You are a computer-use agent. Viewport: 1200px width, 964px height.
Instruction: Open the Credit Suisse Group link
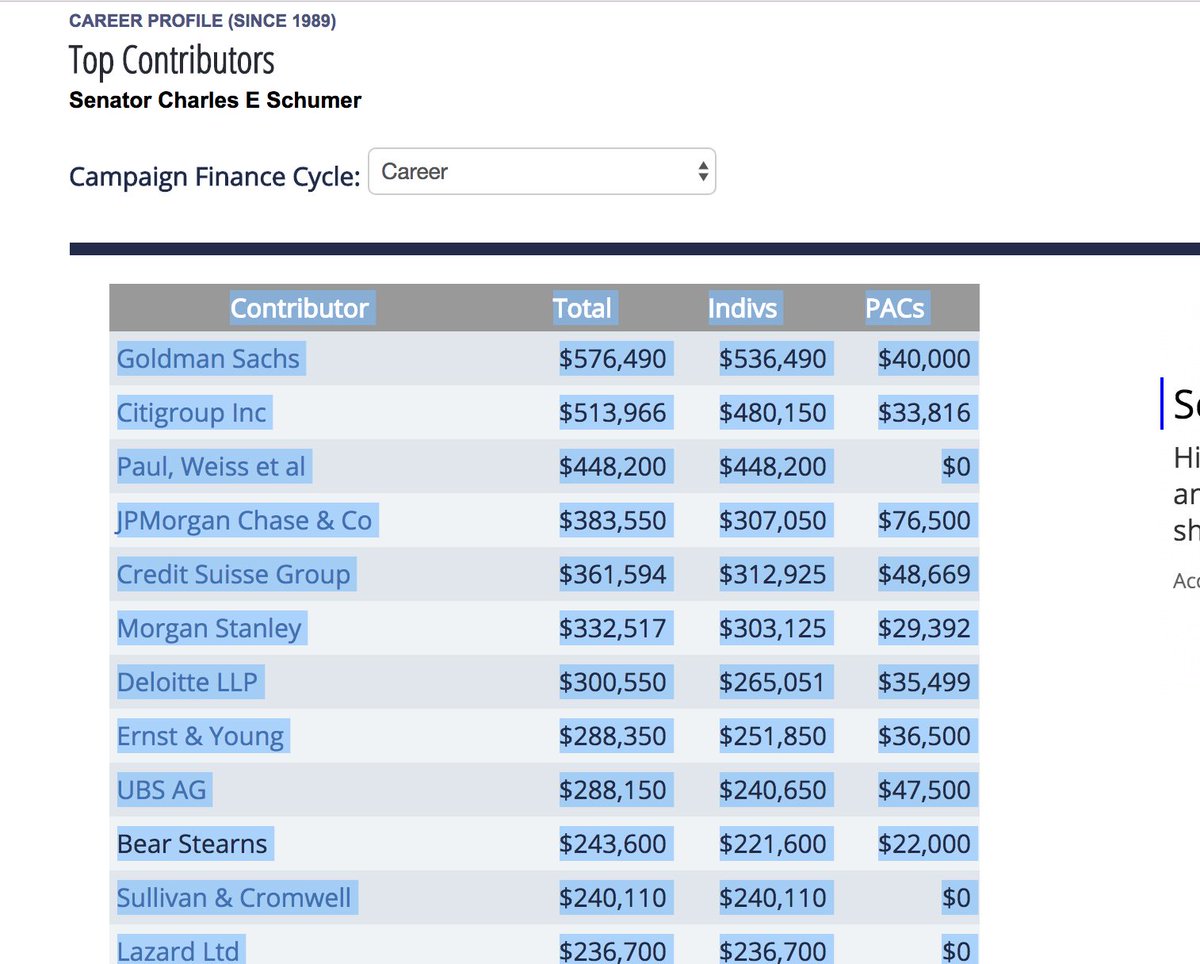[234, 574]
